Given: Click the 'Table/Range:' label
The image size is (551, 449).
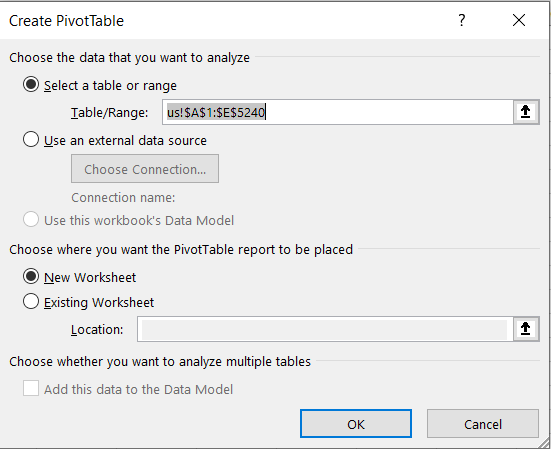Looking at the screenshot, I should (110, 113).
